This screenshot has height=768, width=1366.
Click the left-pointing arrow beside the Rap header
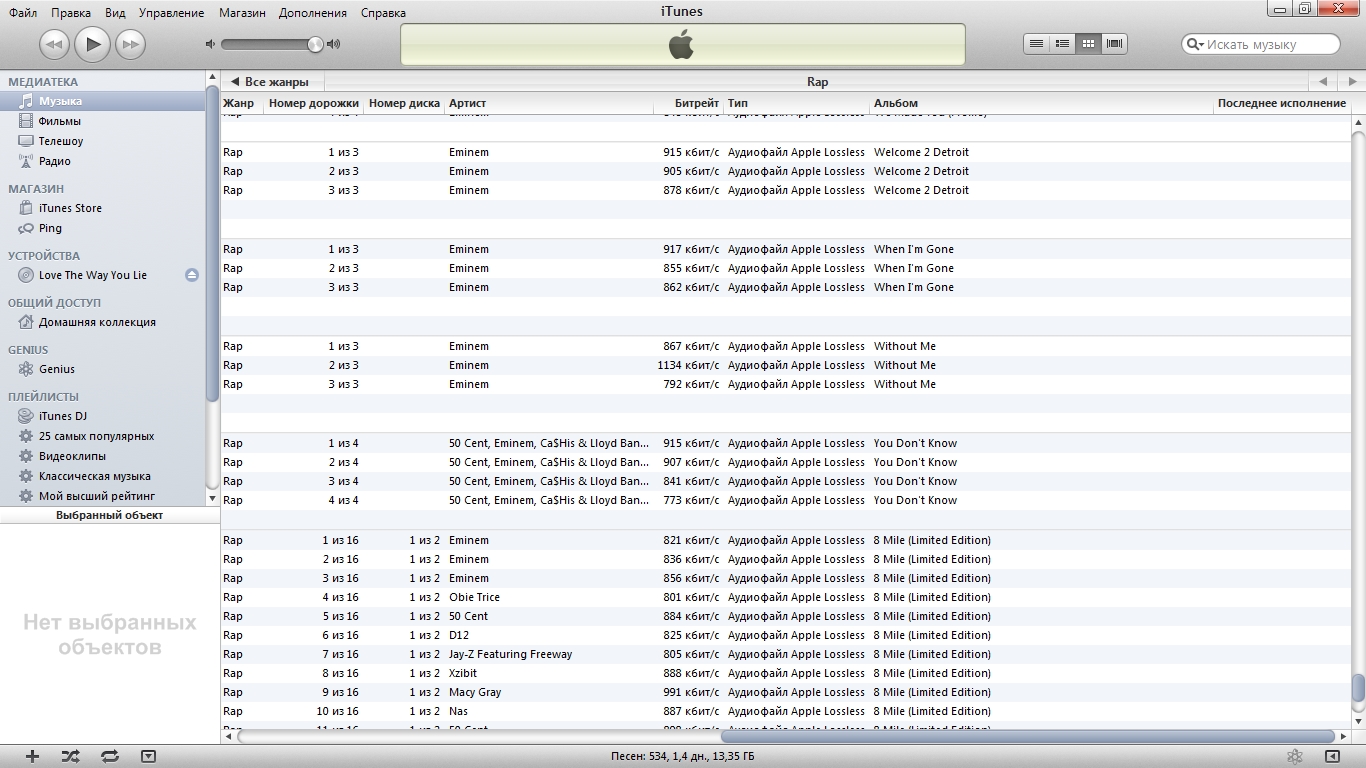[1323, 82]
